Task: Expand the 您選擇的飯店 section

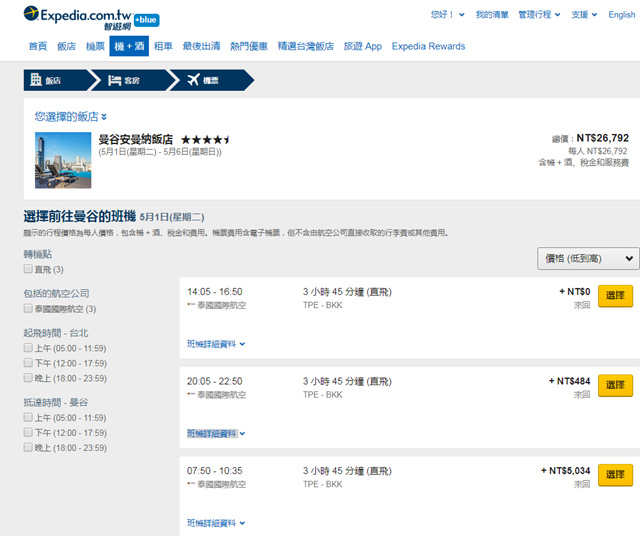Action: click(71, 117)
